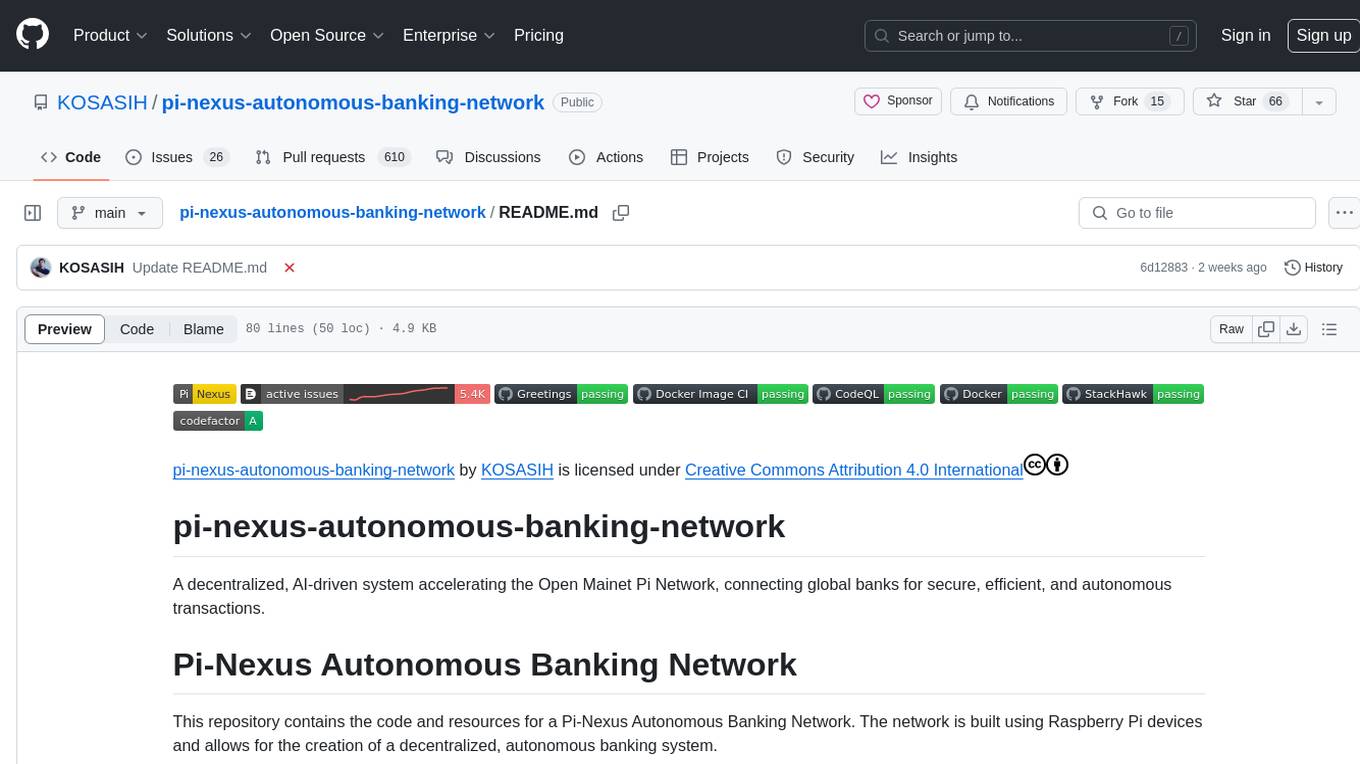Open the main branch selector
The width and height of the screenshot is (1360, 764).
(110, 213)
